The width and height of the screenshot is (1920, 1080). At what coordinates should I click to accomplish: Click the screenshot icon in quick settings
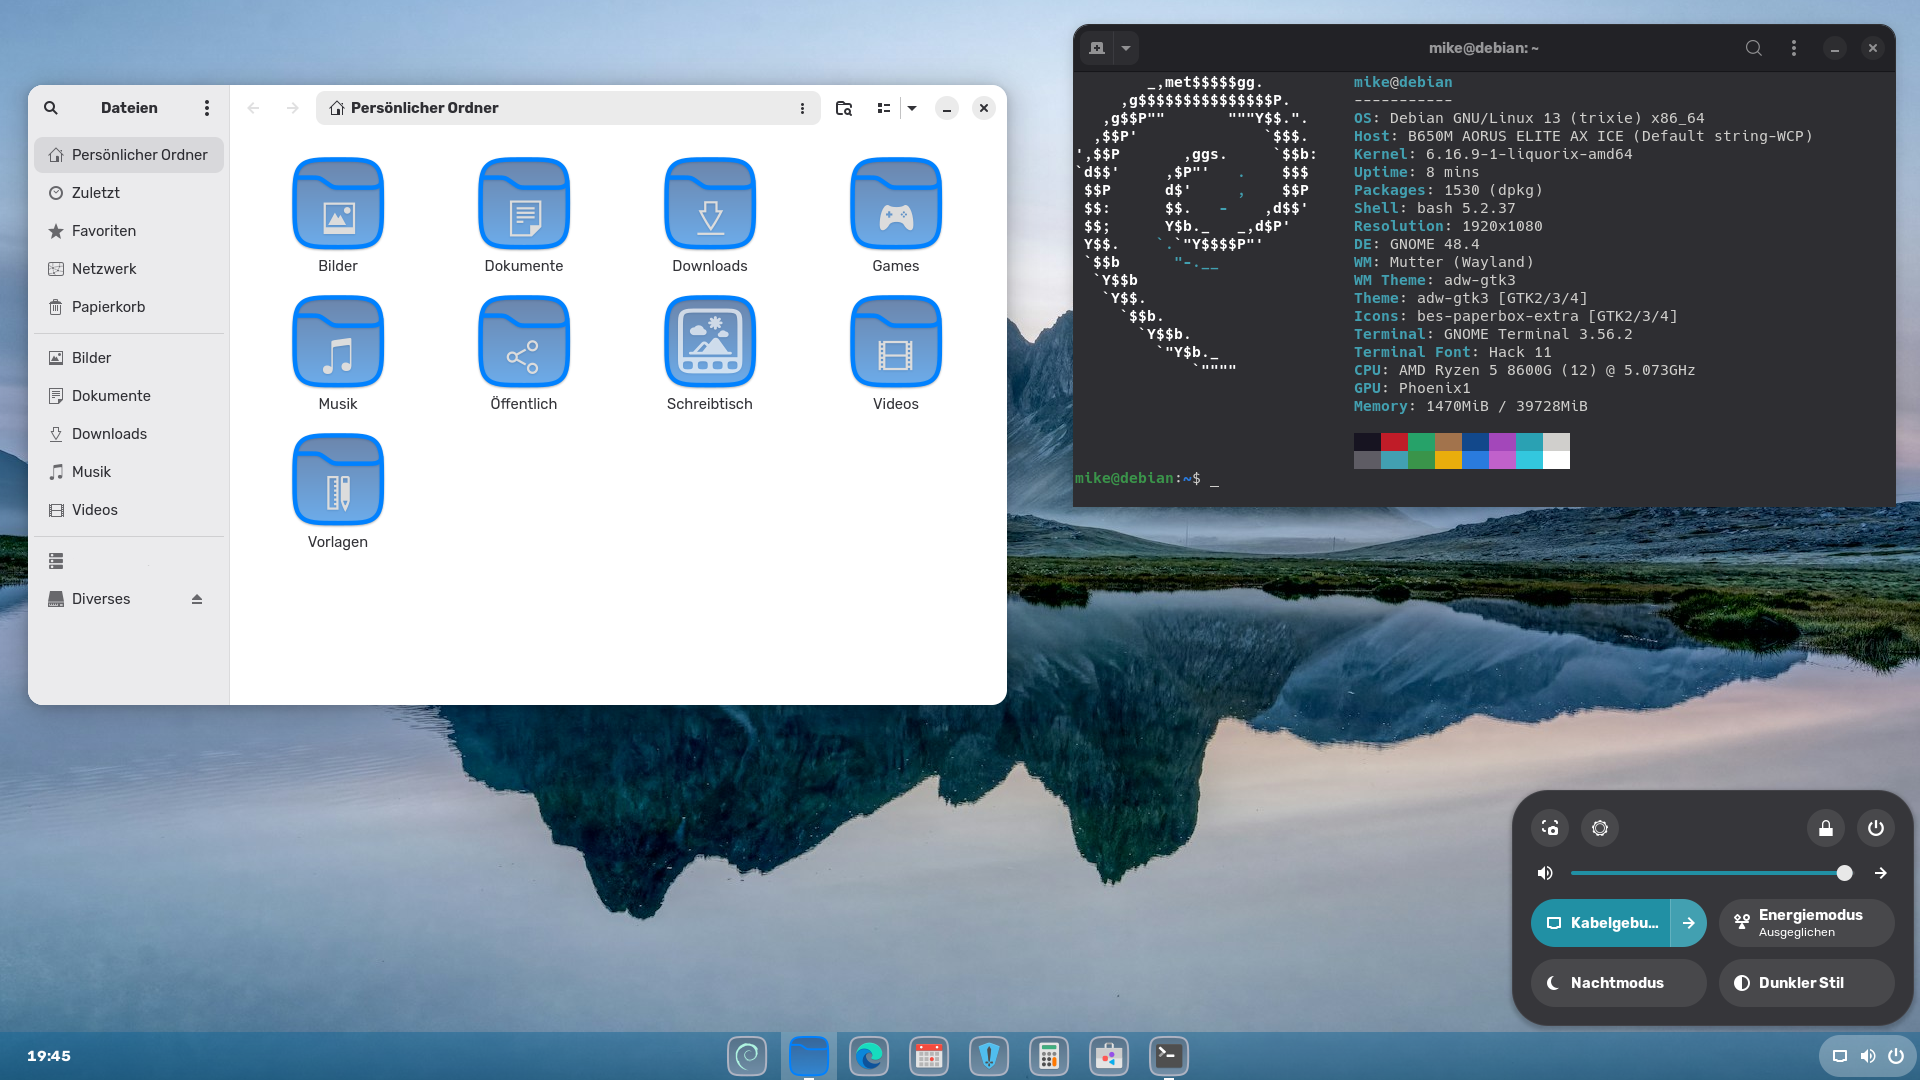pyautogui.click(x=1550, y=828)
